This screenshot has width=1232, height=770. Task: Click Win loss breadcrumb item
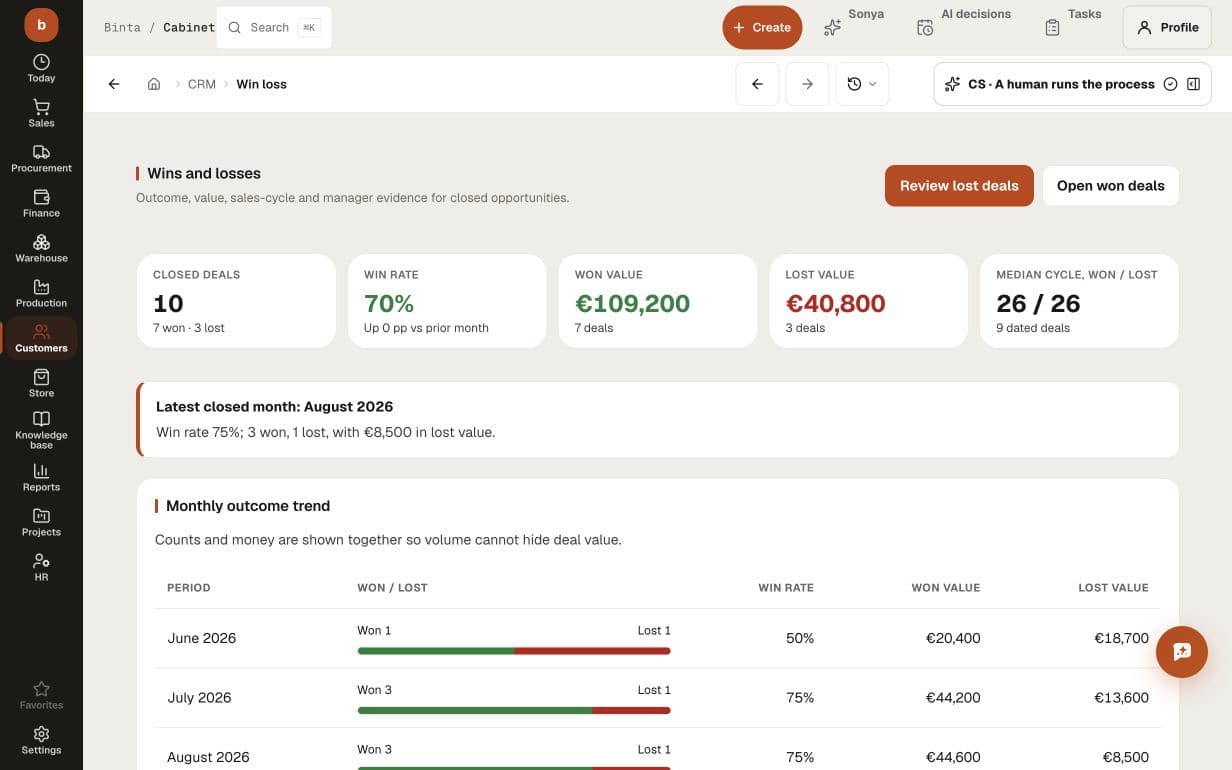(x=261, y=84)
